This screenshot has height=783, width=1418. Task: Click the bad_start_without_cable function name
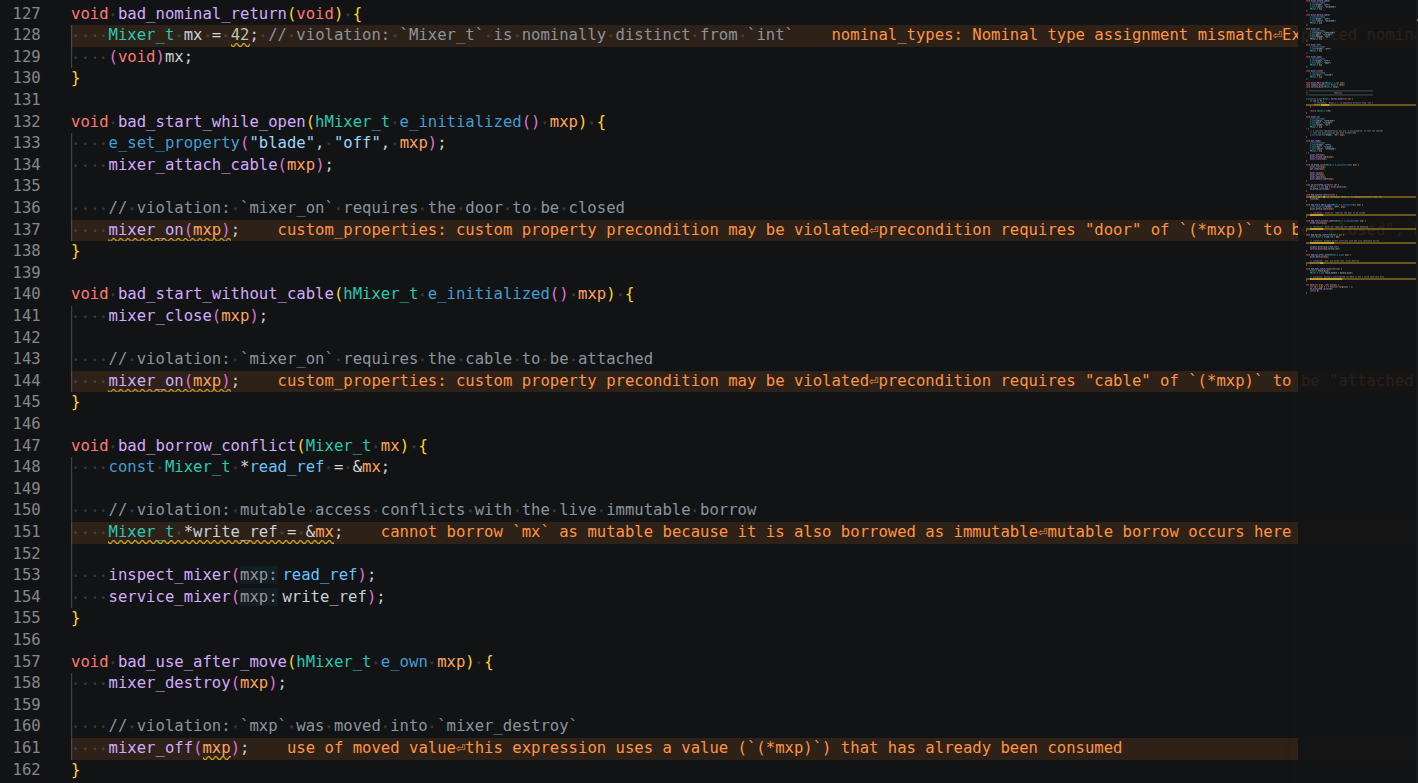coord(225,294)
